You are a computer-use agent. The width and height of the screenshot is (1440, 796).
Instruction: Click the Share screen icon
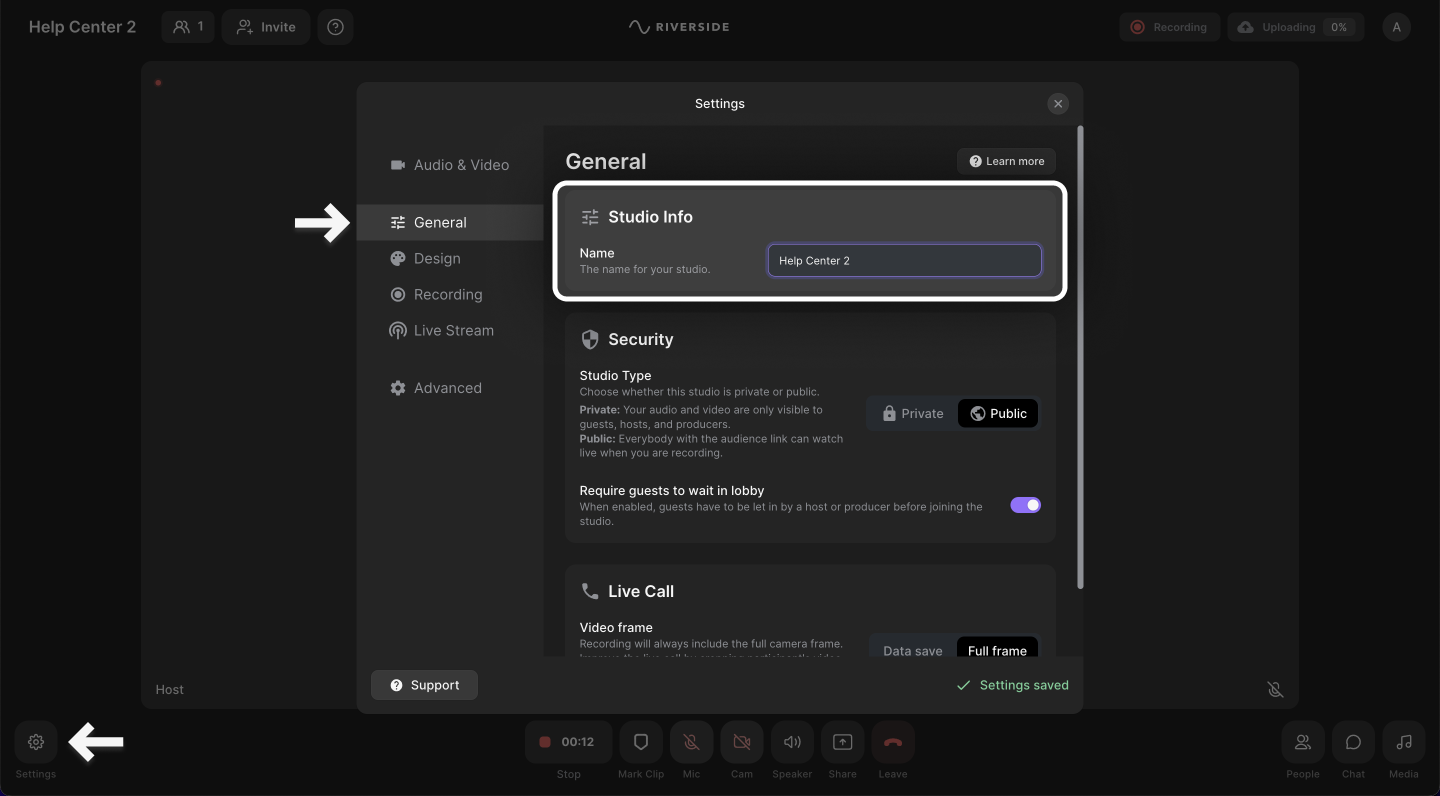tap(842, 742)
